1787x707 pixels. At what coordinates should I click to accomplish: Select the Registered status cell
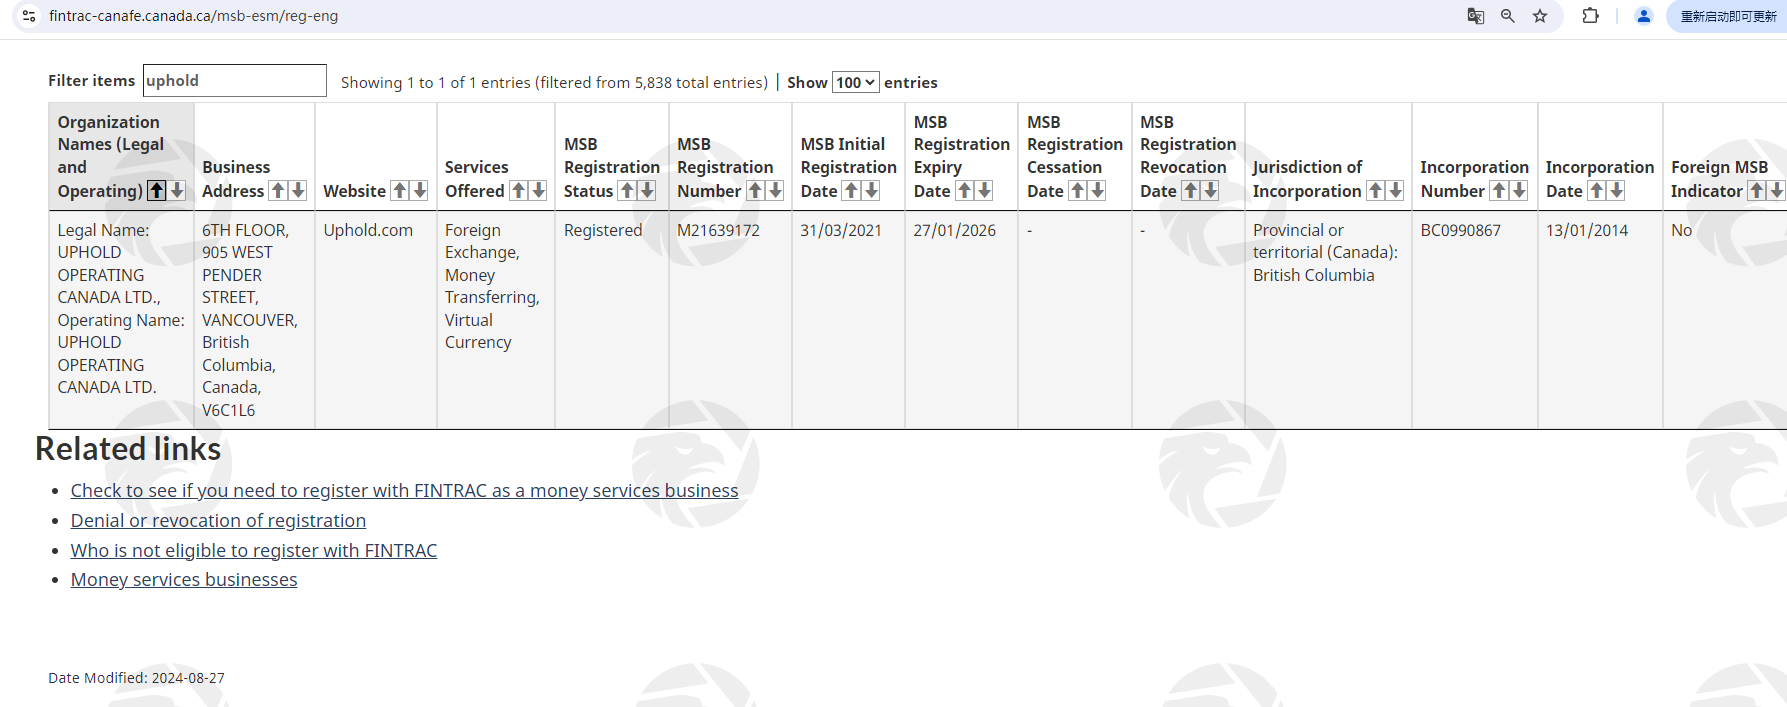point(603,230)
